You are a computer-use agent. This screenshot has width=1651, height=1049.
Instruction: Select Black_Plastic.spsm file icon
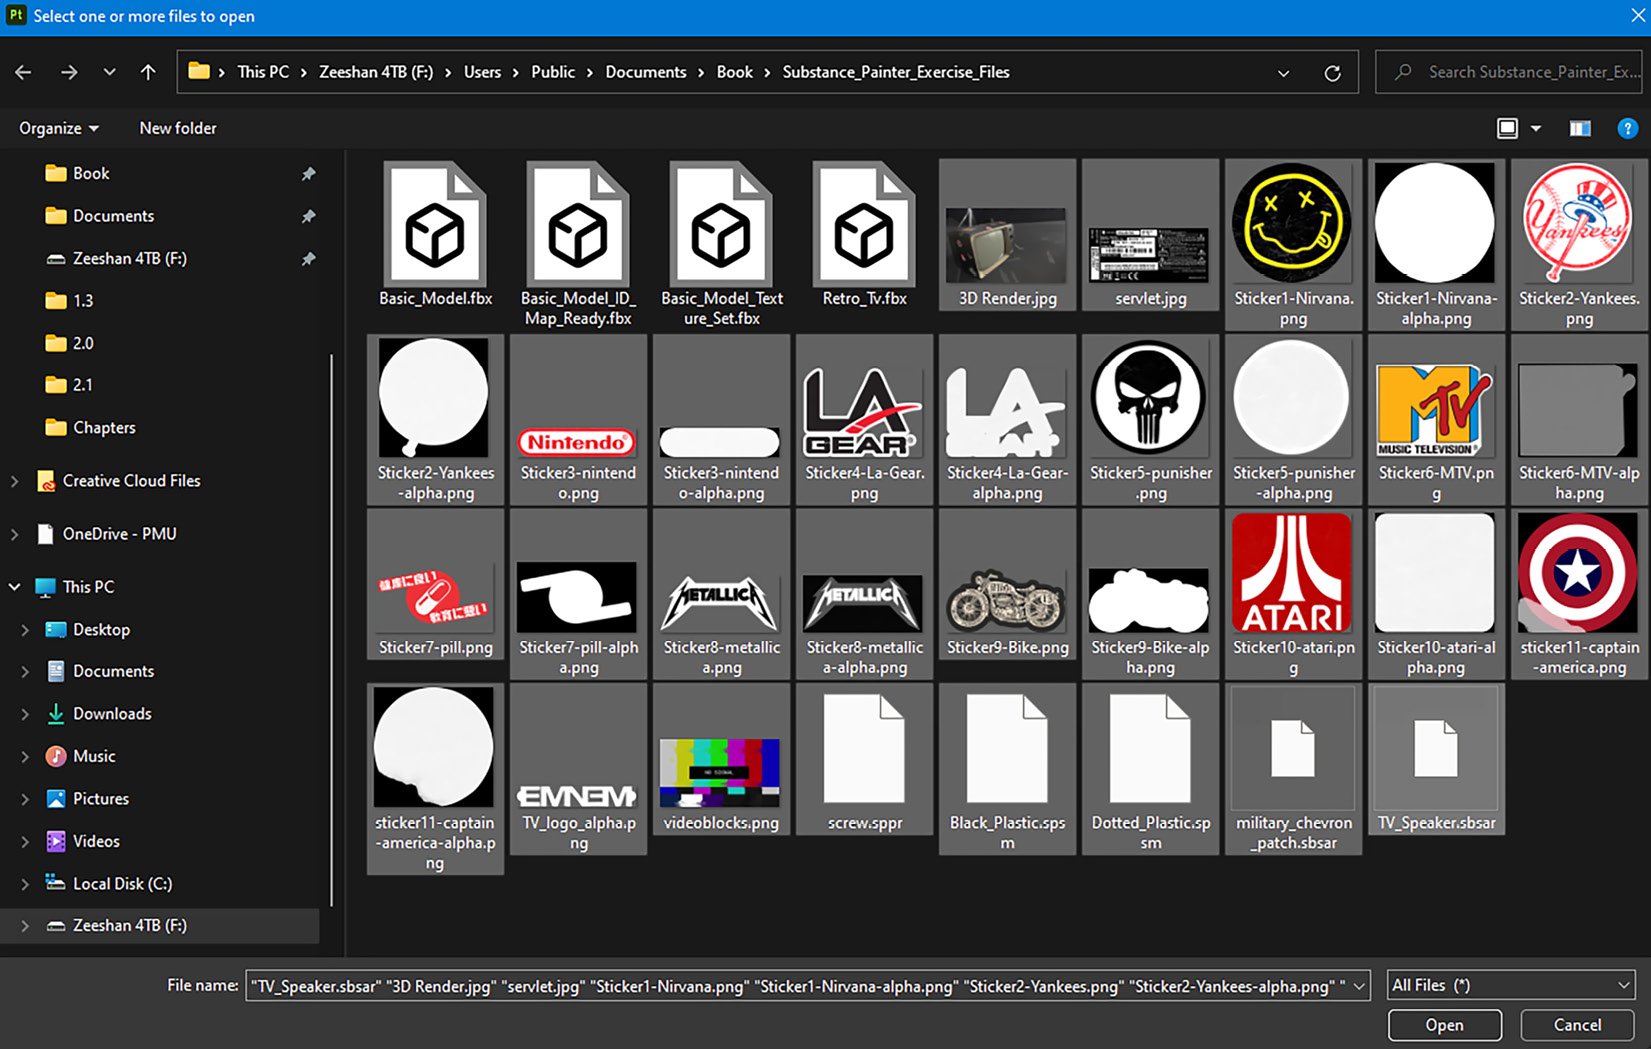[x=1007, y=749]
